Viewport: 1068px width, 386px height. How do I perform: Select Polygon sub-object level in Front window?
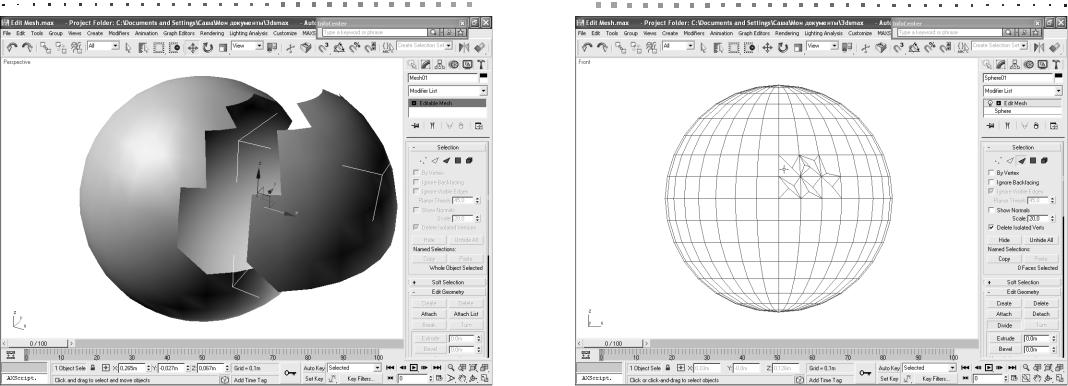1033,161
